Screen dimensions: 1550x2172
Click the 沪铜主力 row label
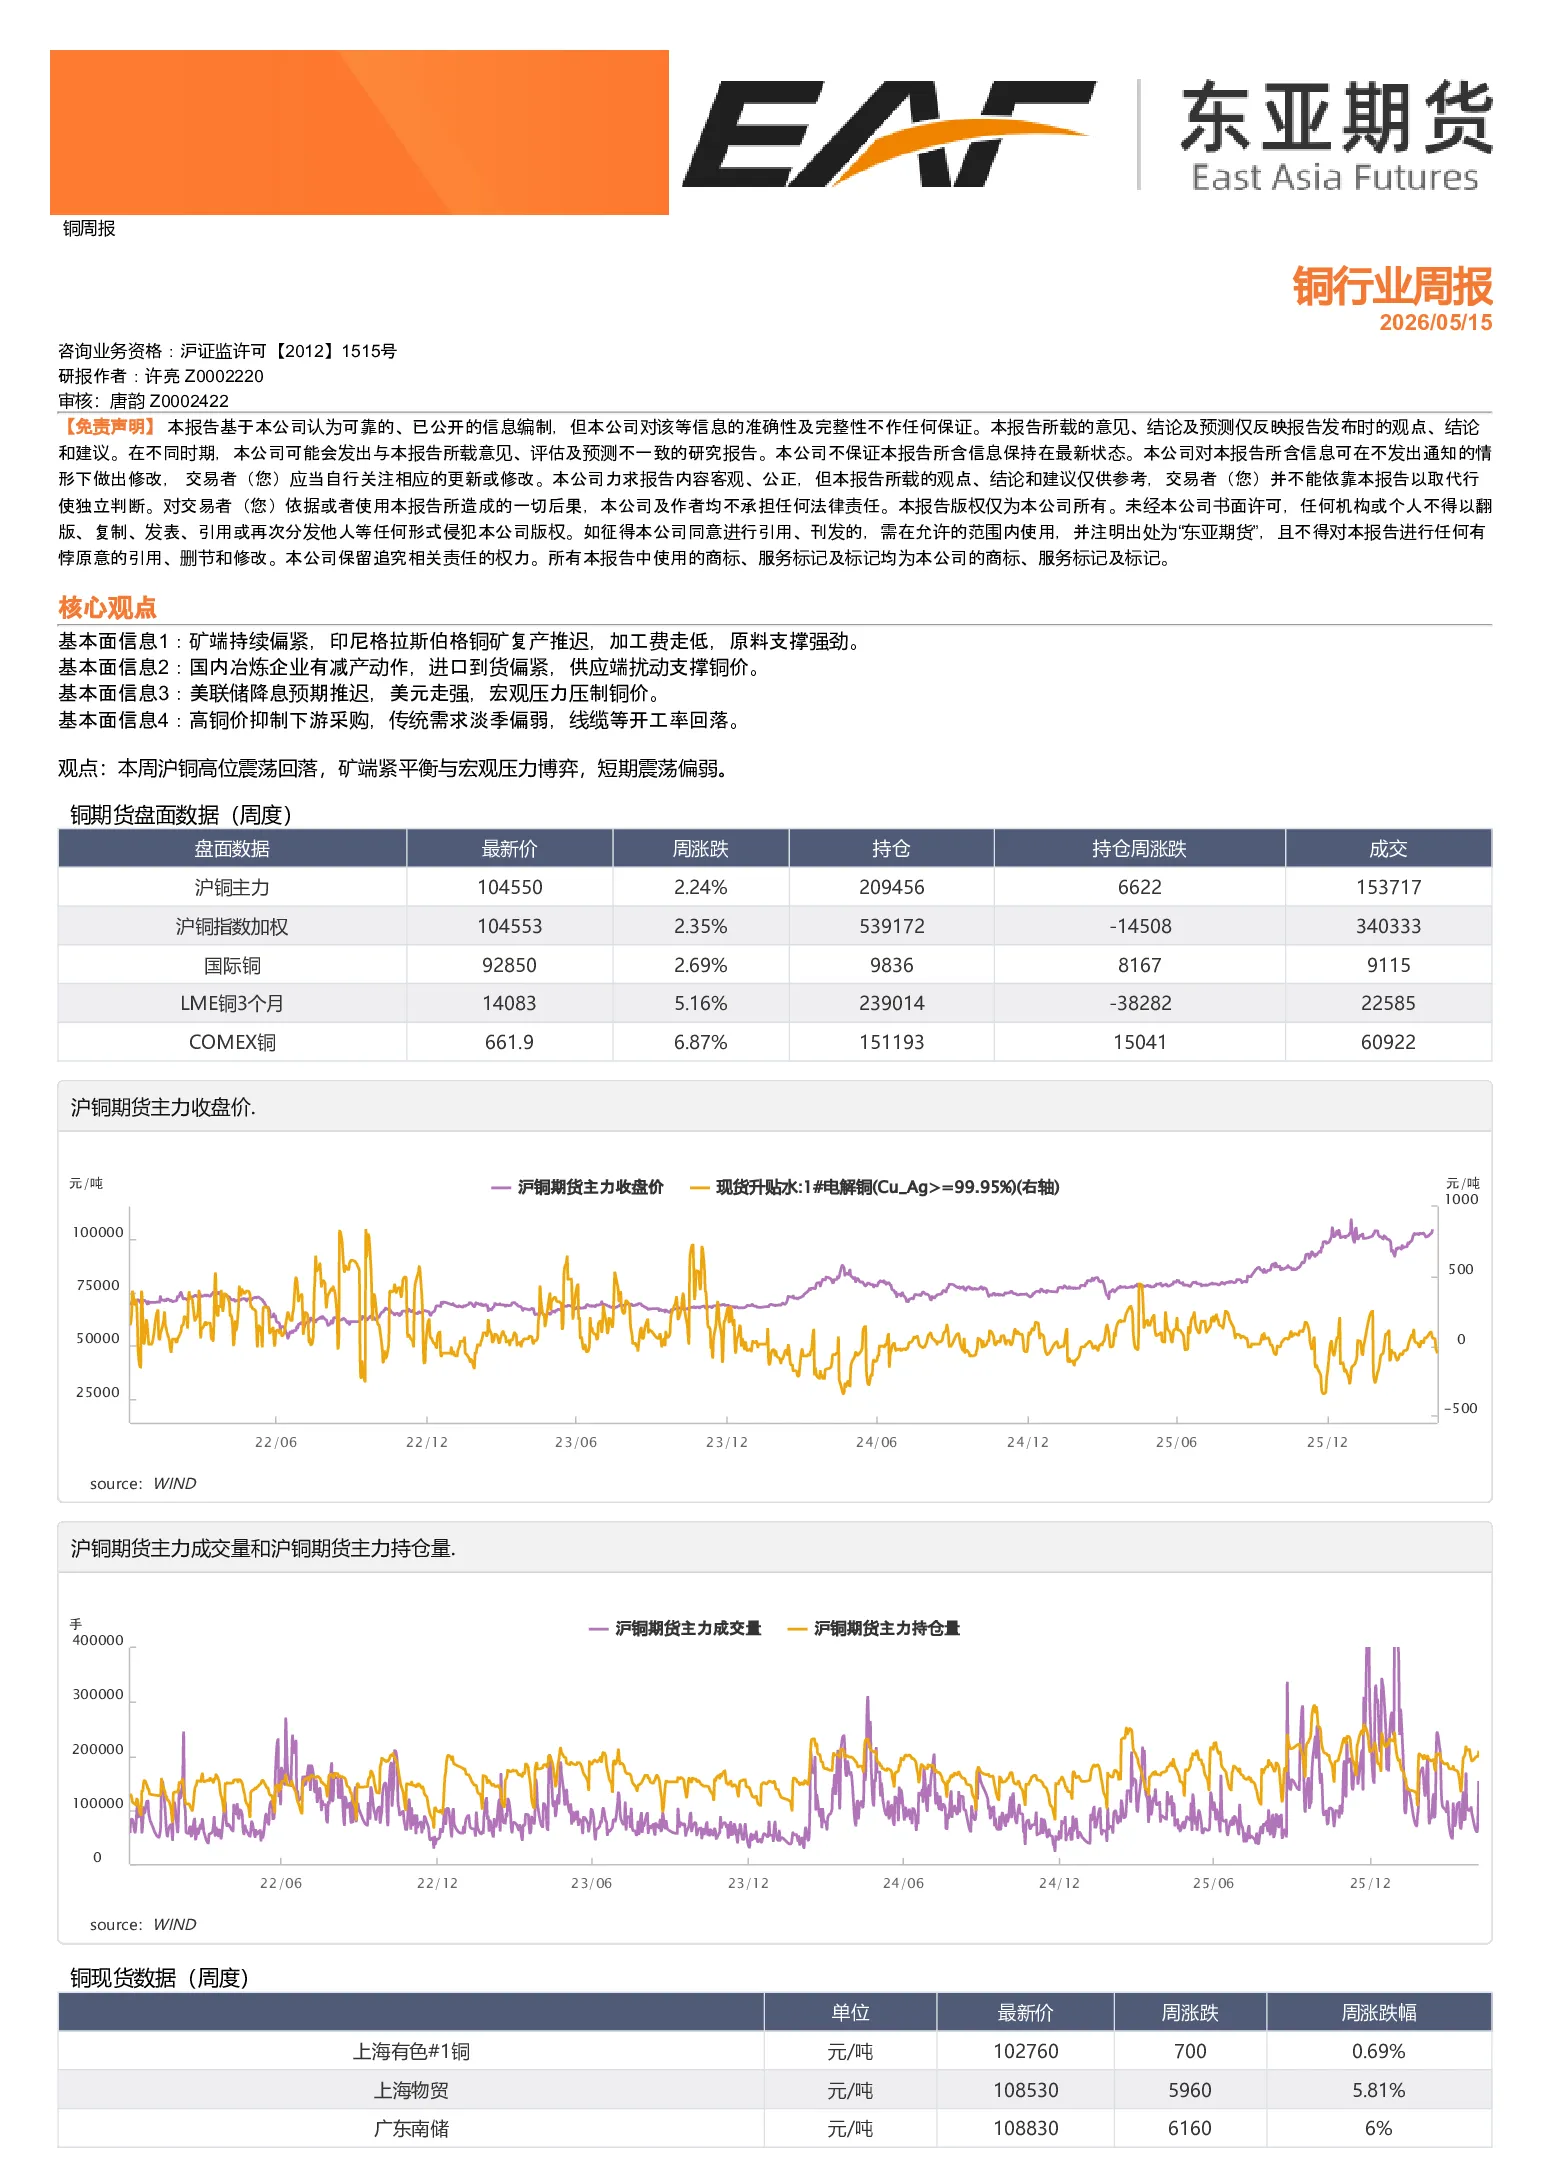232,887
